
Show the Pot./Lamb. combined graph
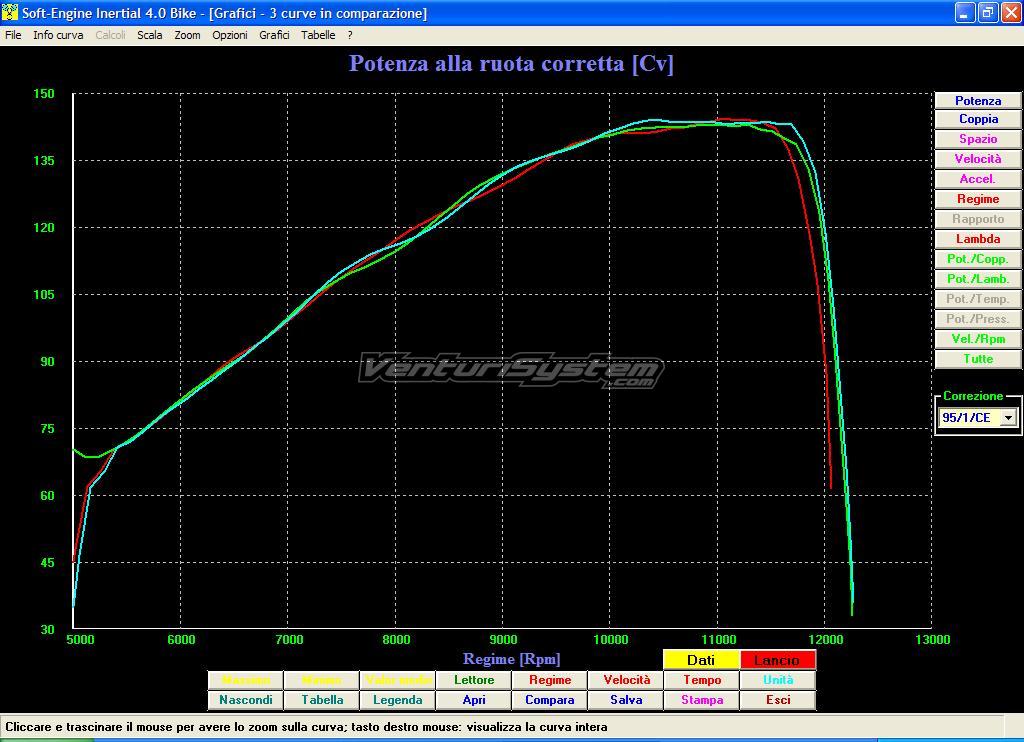[x=978, y=279]
